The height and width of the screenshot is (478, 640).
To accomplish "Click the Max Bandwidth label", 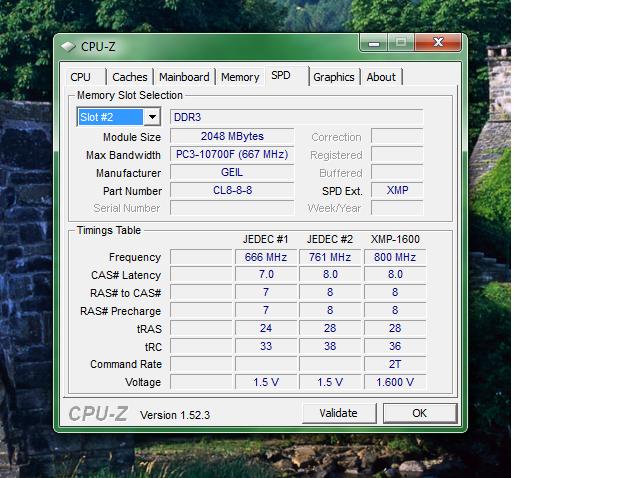I will (123, 155).
